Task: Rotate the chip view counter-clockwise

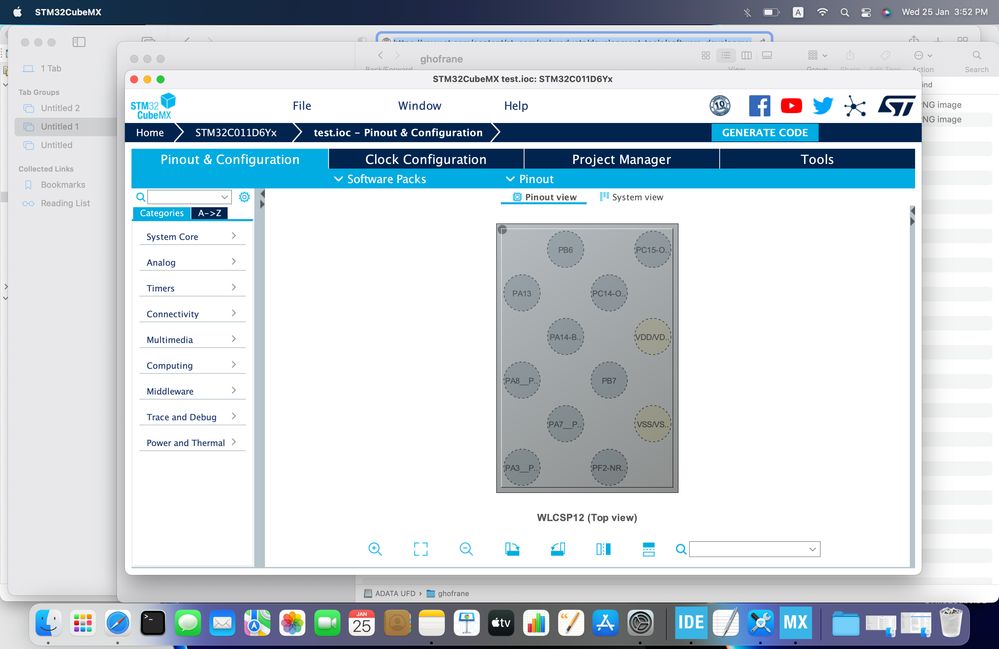Action: point(557,549)
